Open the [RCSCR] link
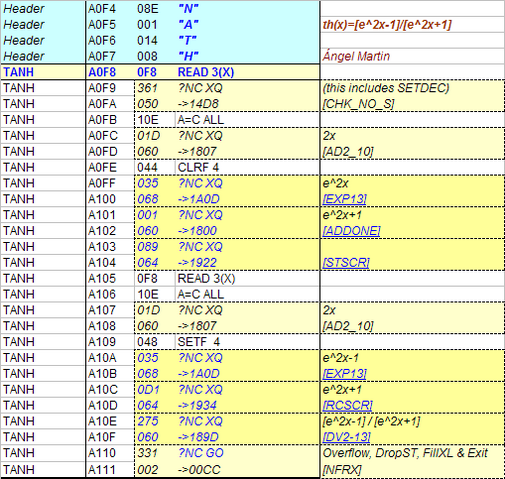This screenshot has width=505, height=479. tap(347, 405)
